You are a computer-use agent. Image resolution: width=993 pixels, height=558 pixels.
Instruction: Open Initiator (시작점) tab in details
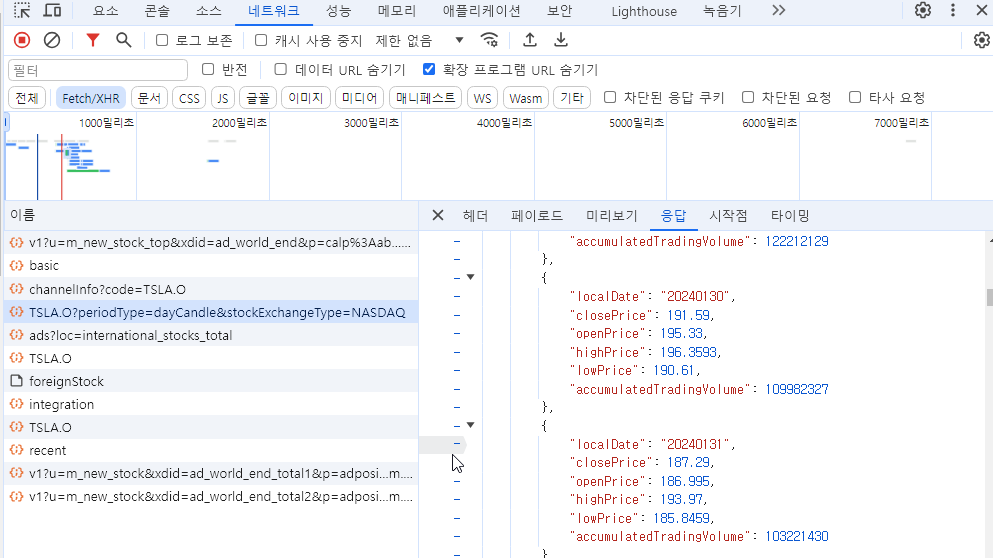[728, 216]
